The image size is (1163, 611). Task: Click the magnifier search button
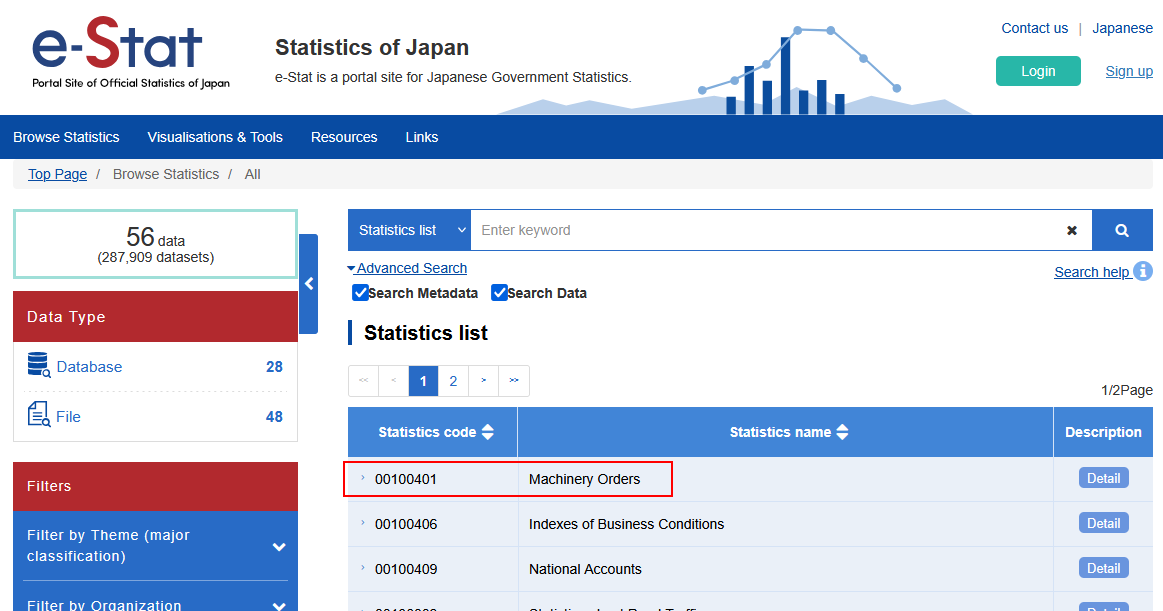[1121, 230]
